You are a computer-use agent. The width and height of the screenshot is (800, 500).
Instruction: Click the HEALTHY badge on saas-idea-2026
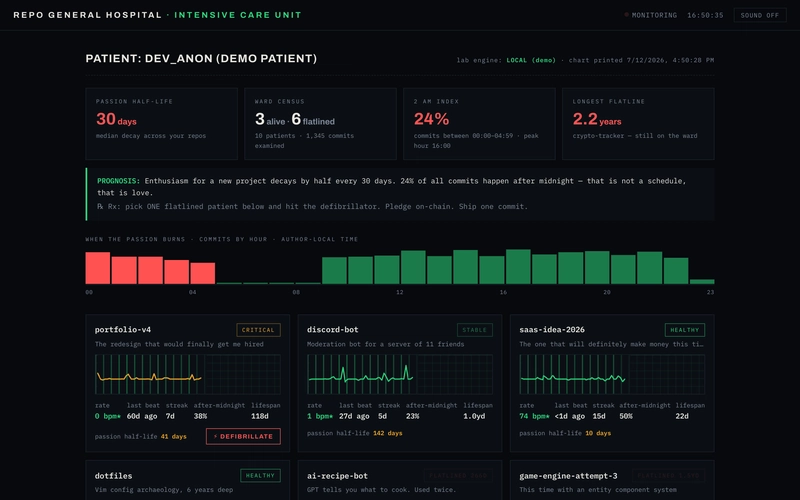pos(685,330)
